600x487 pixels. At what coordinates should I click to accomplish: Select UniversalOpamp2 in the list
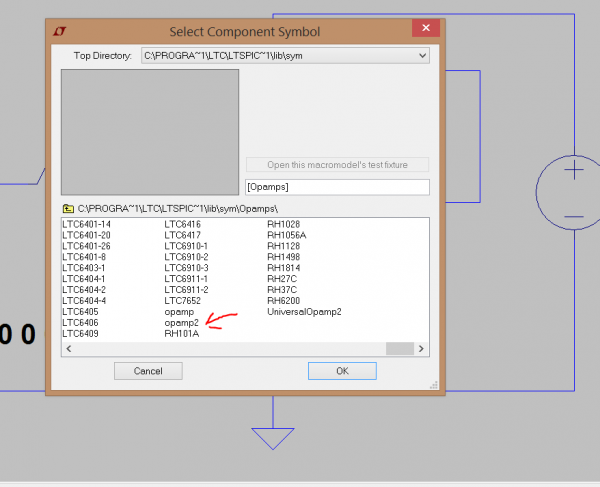(x=304, y=312)
